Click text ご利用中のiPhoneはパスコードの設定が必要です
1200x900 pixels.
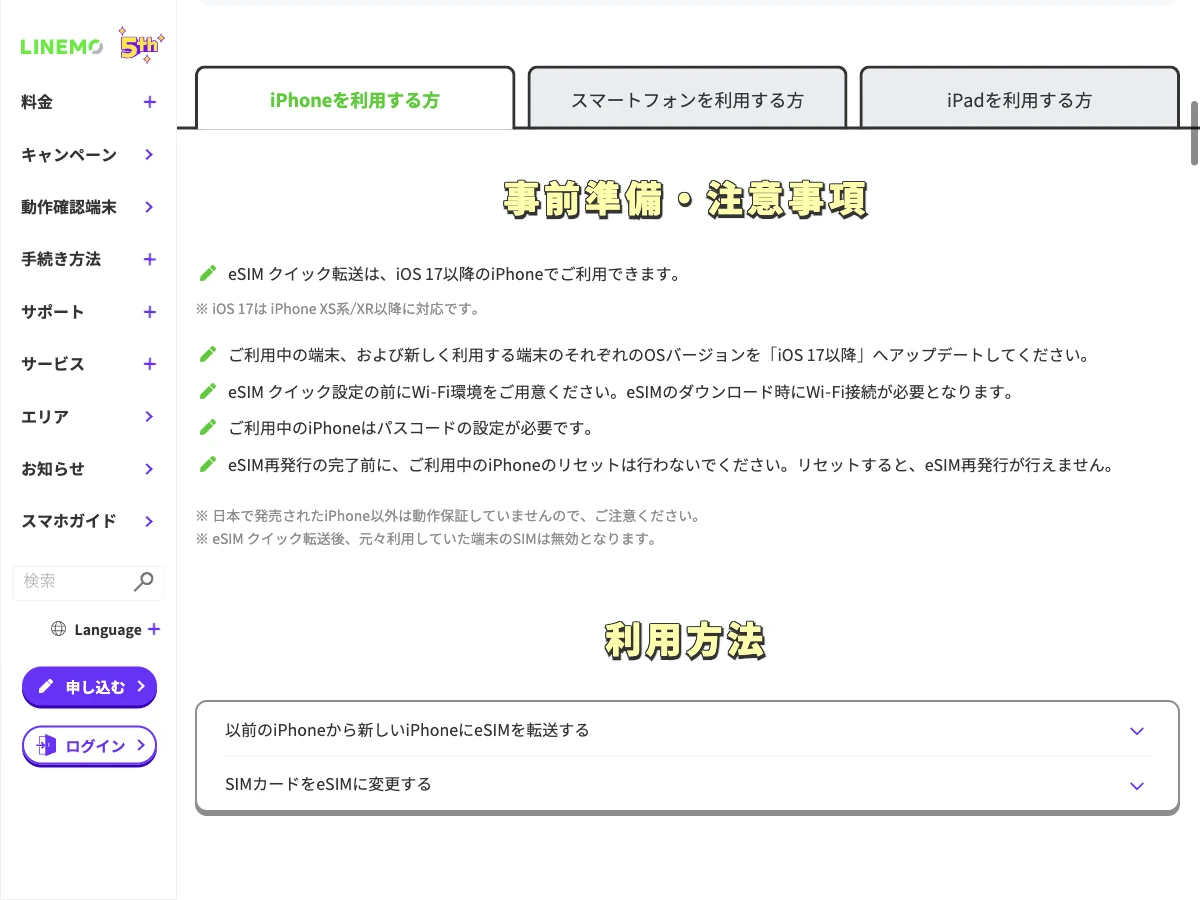pos(411,428)
